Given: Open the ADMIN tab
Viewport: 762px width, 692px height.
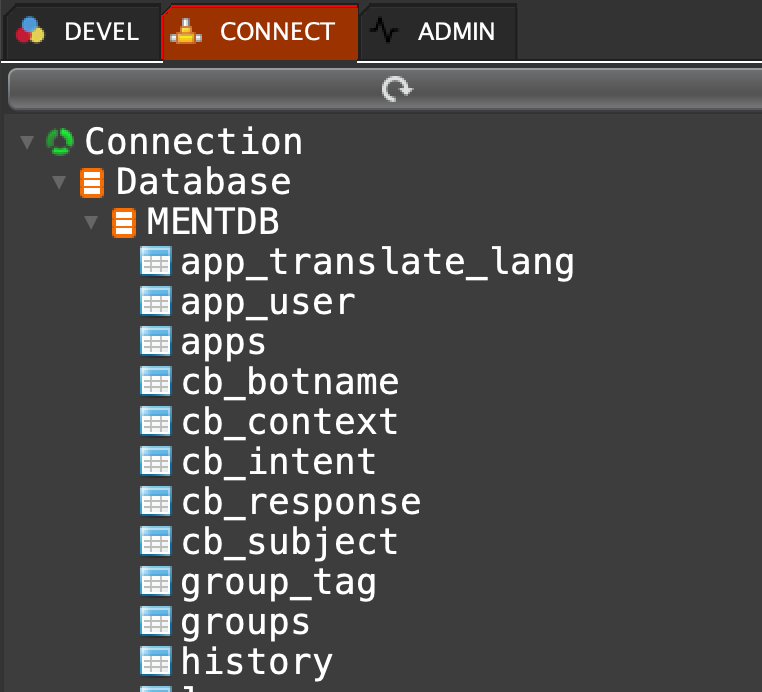Looking at the screenshot, I should click(438, 32).
